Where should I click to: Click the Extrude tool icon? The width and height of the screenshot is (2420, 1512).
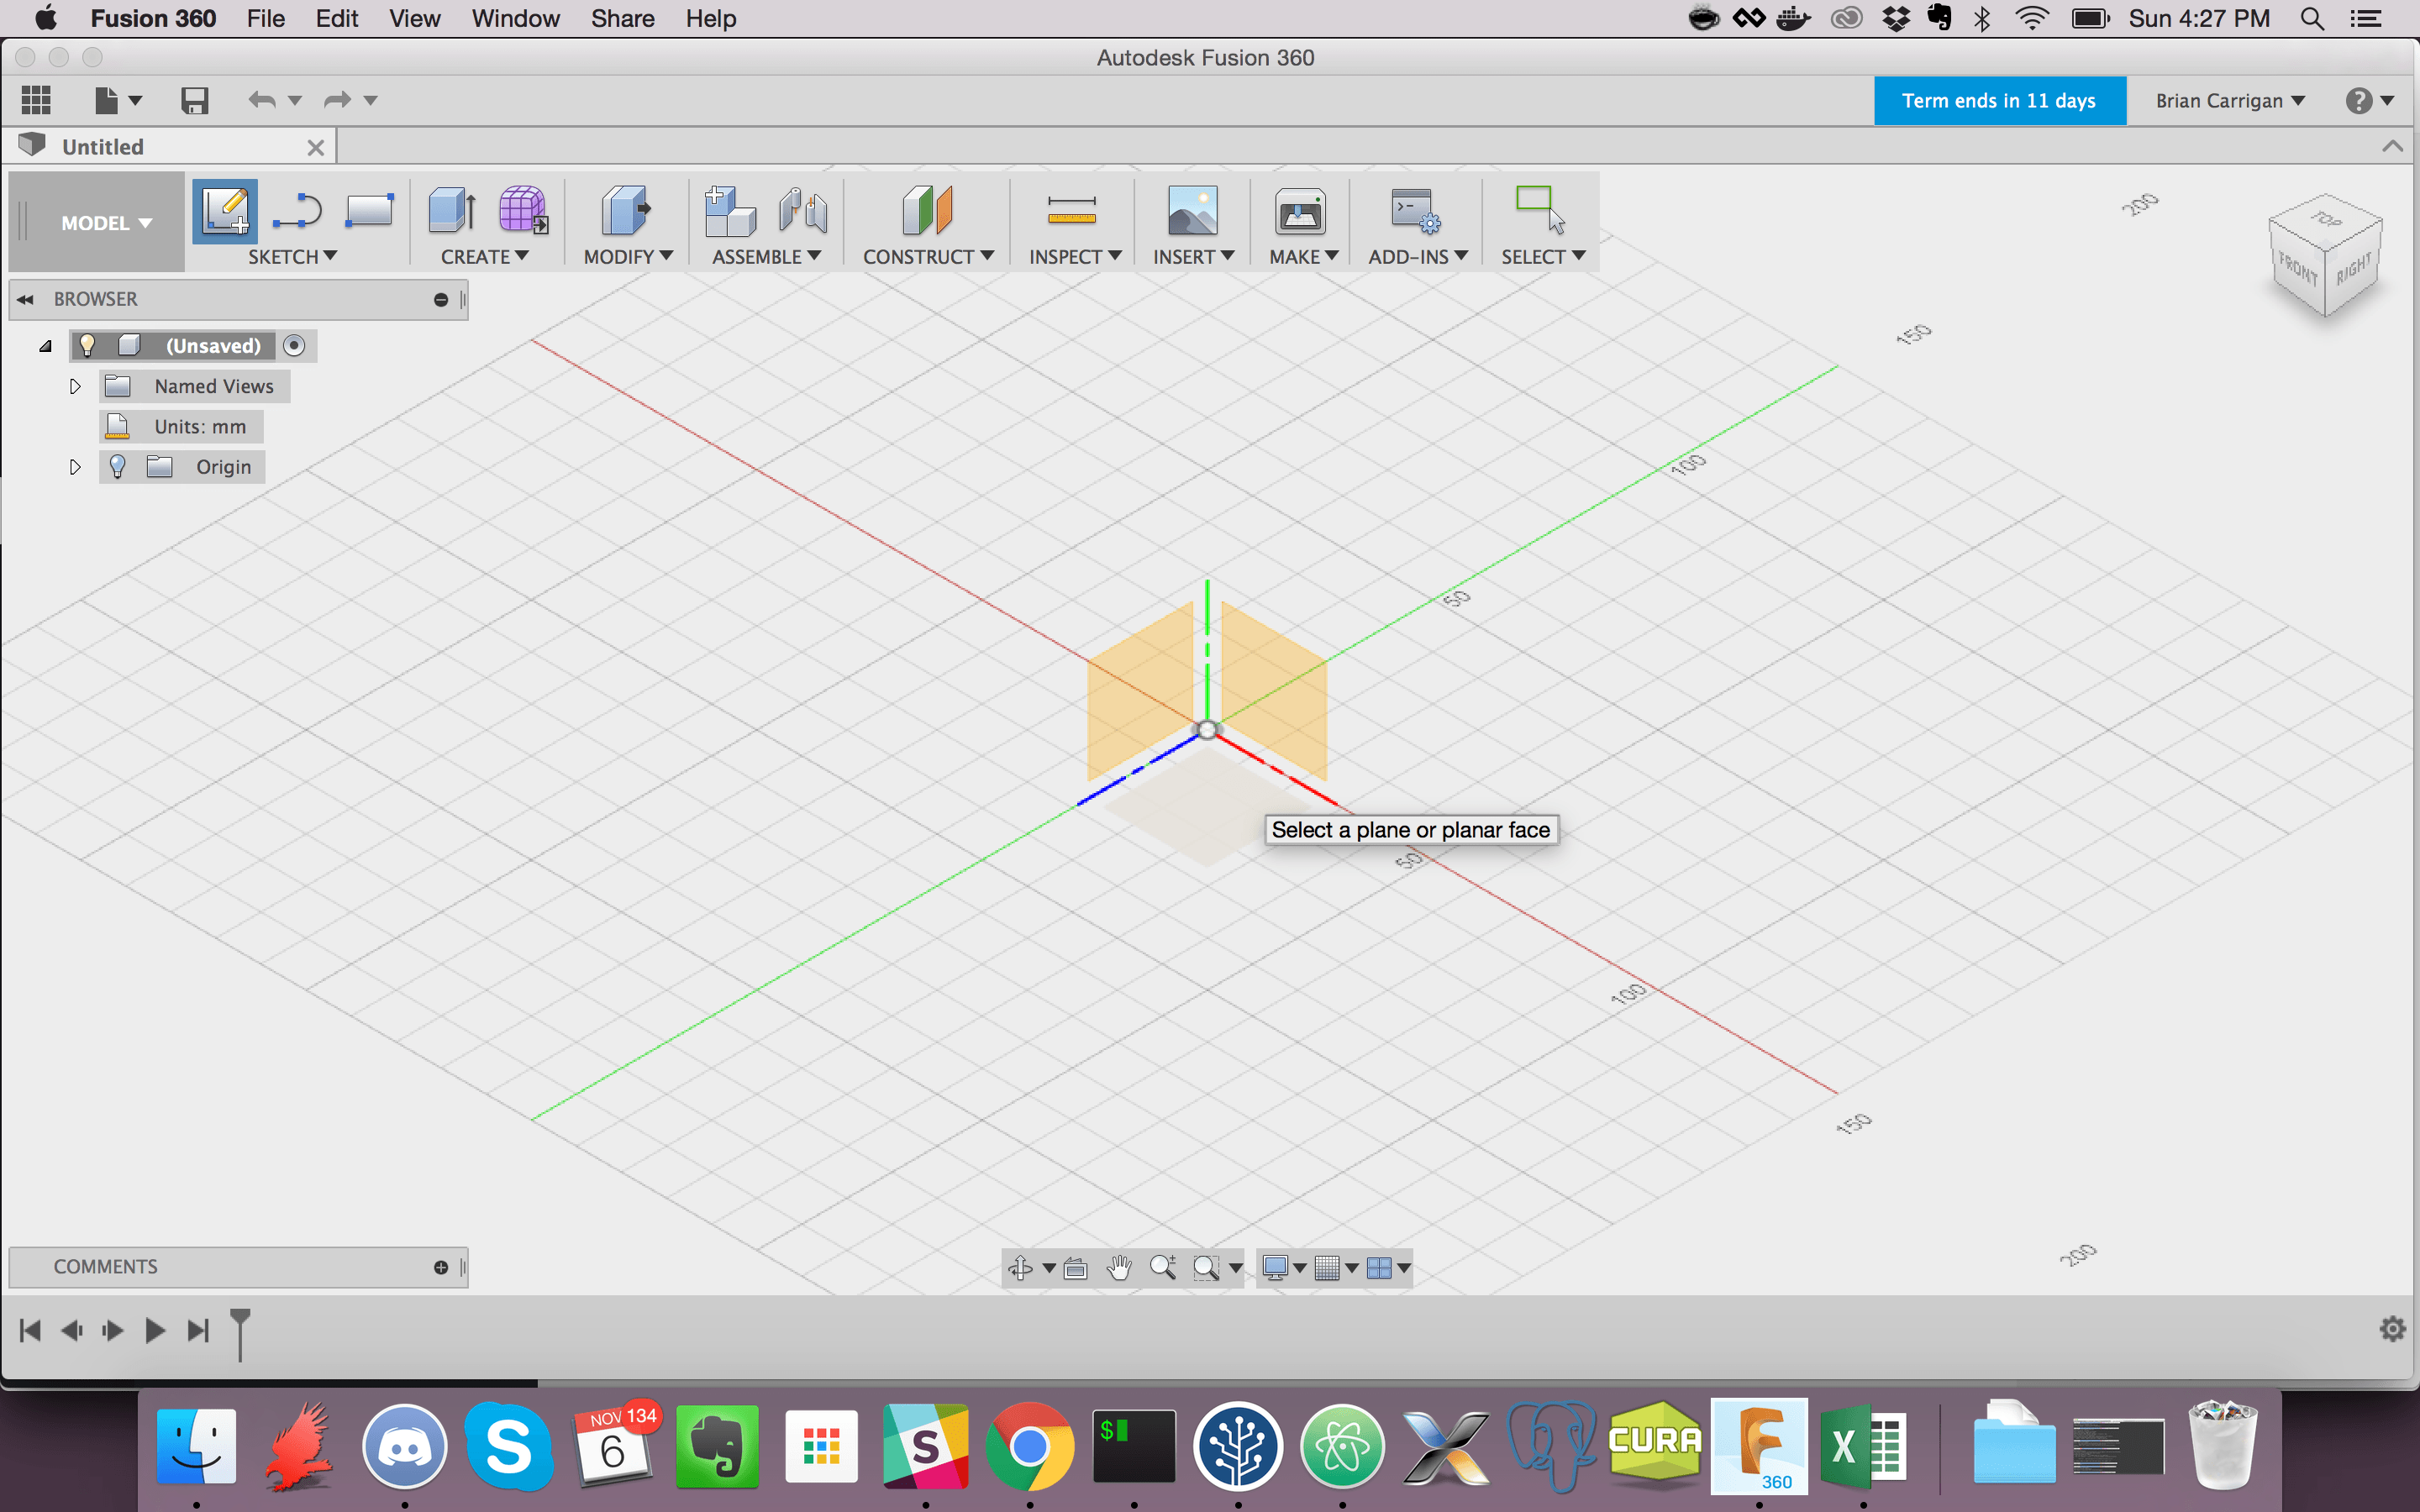[x=452, y=211]
